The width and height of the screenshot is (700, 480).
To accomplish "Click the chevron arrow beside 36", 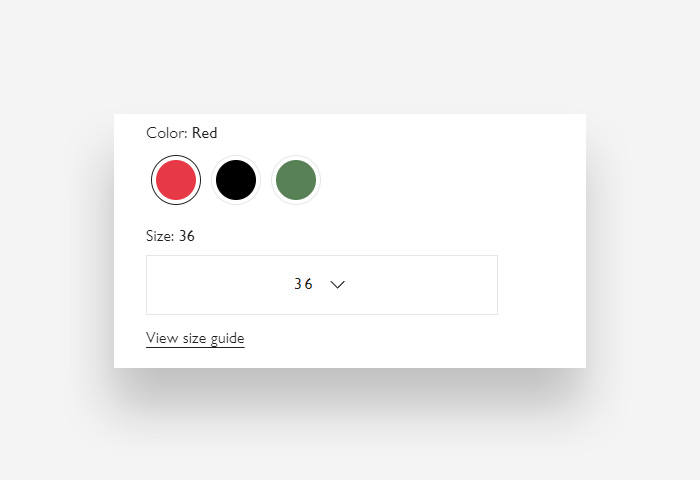I will coord(337,285).
